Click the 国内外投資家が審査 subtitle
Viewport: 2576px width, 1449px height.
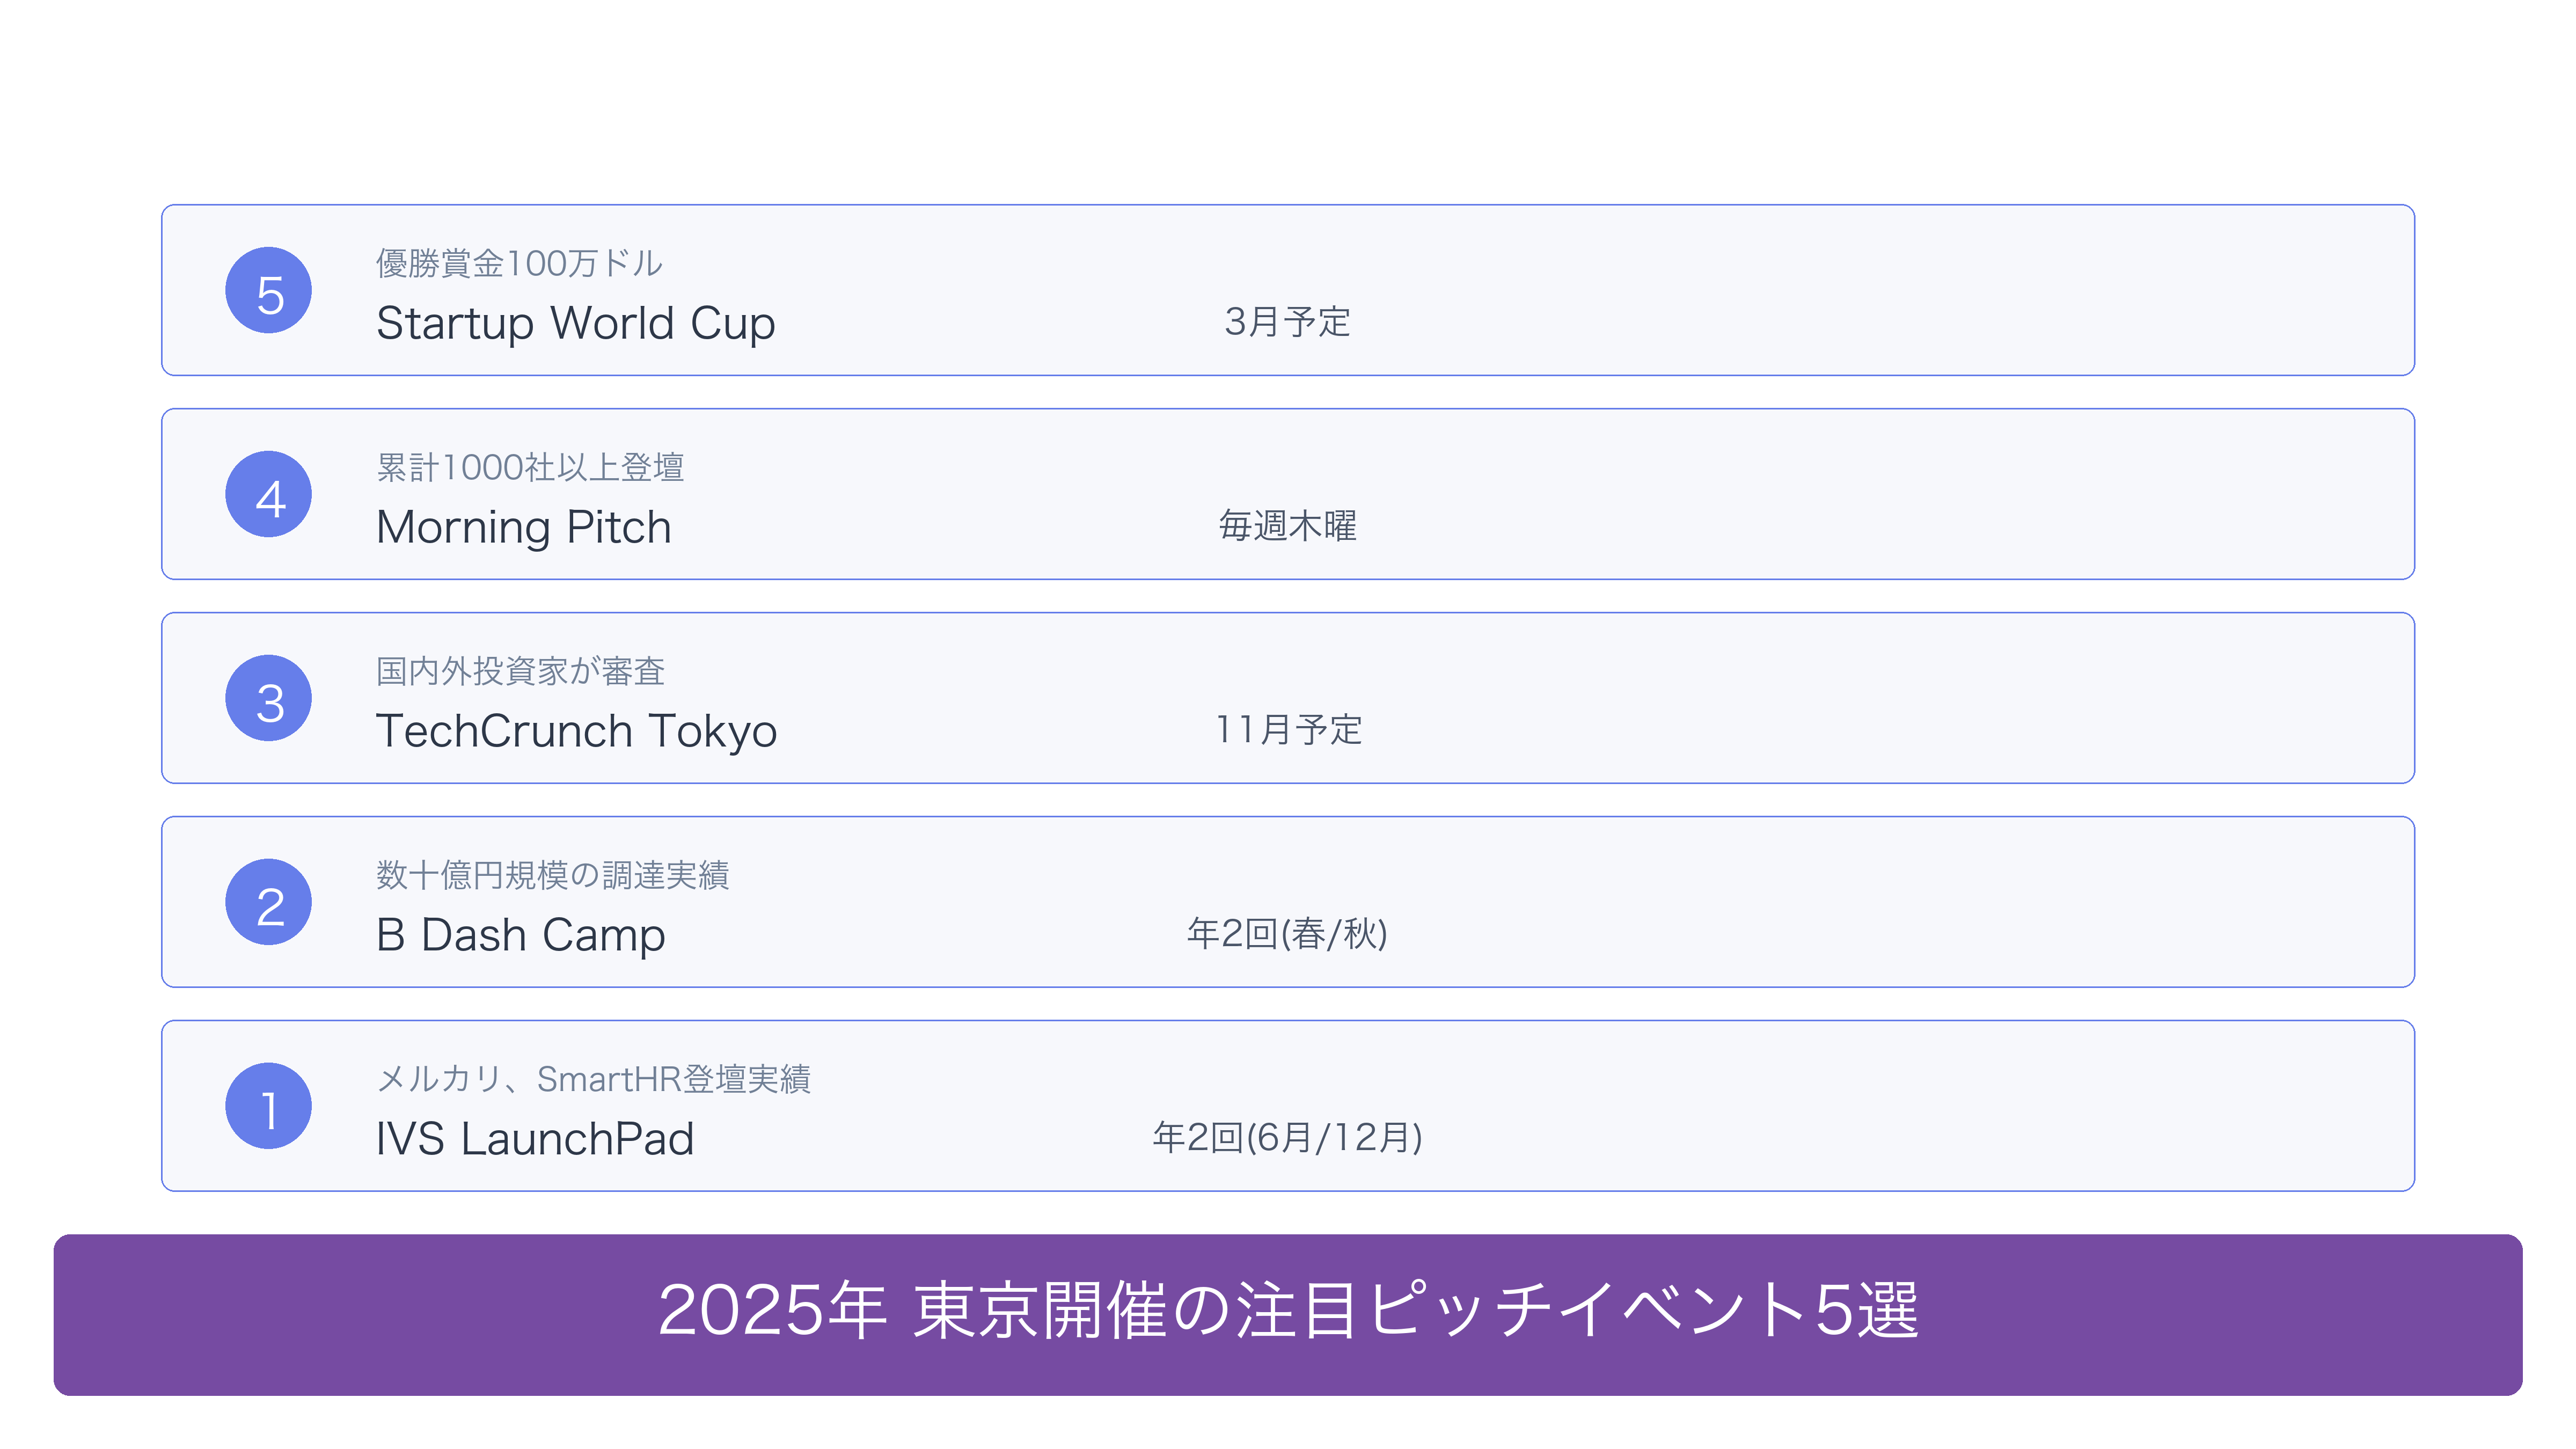pyautogui.click(x=520, y=672)
